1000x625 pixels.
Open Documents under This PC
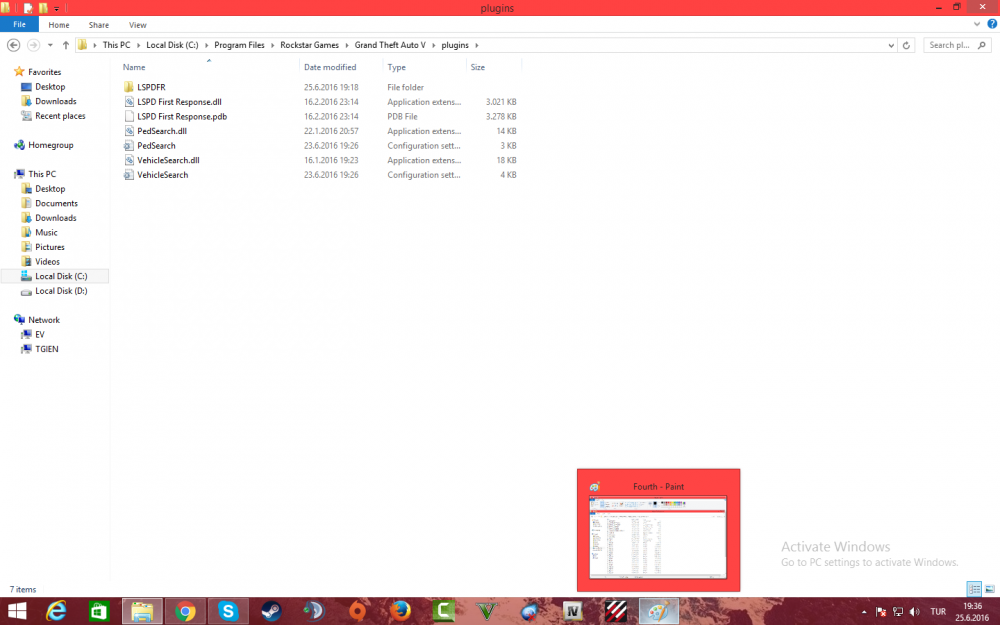(56, 203)
